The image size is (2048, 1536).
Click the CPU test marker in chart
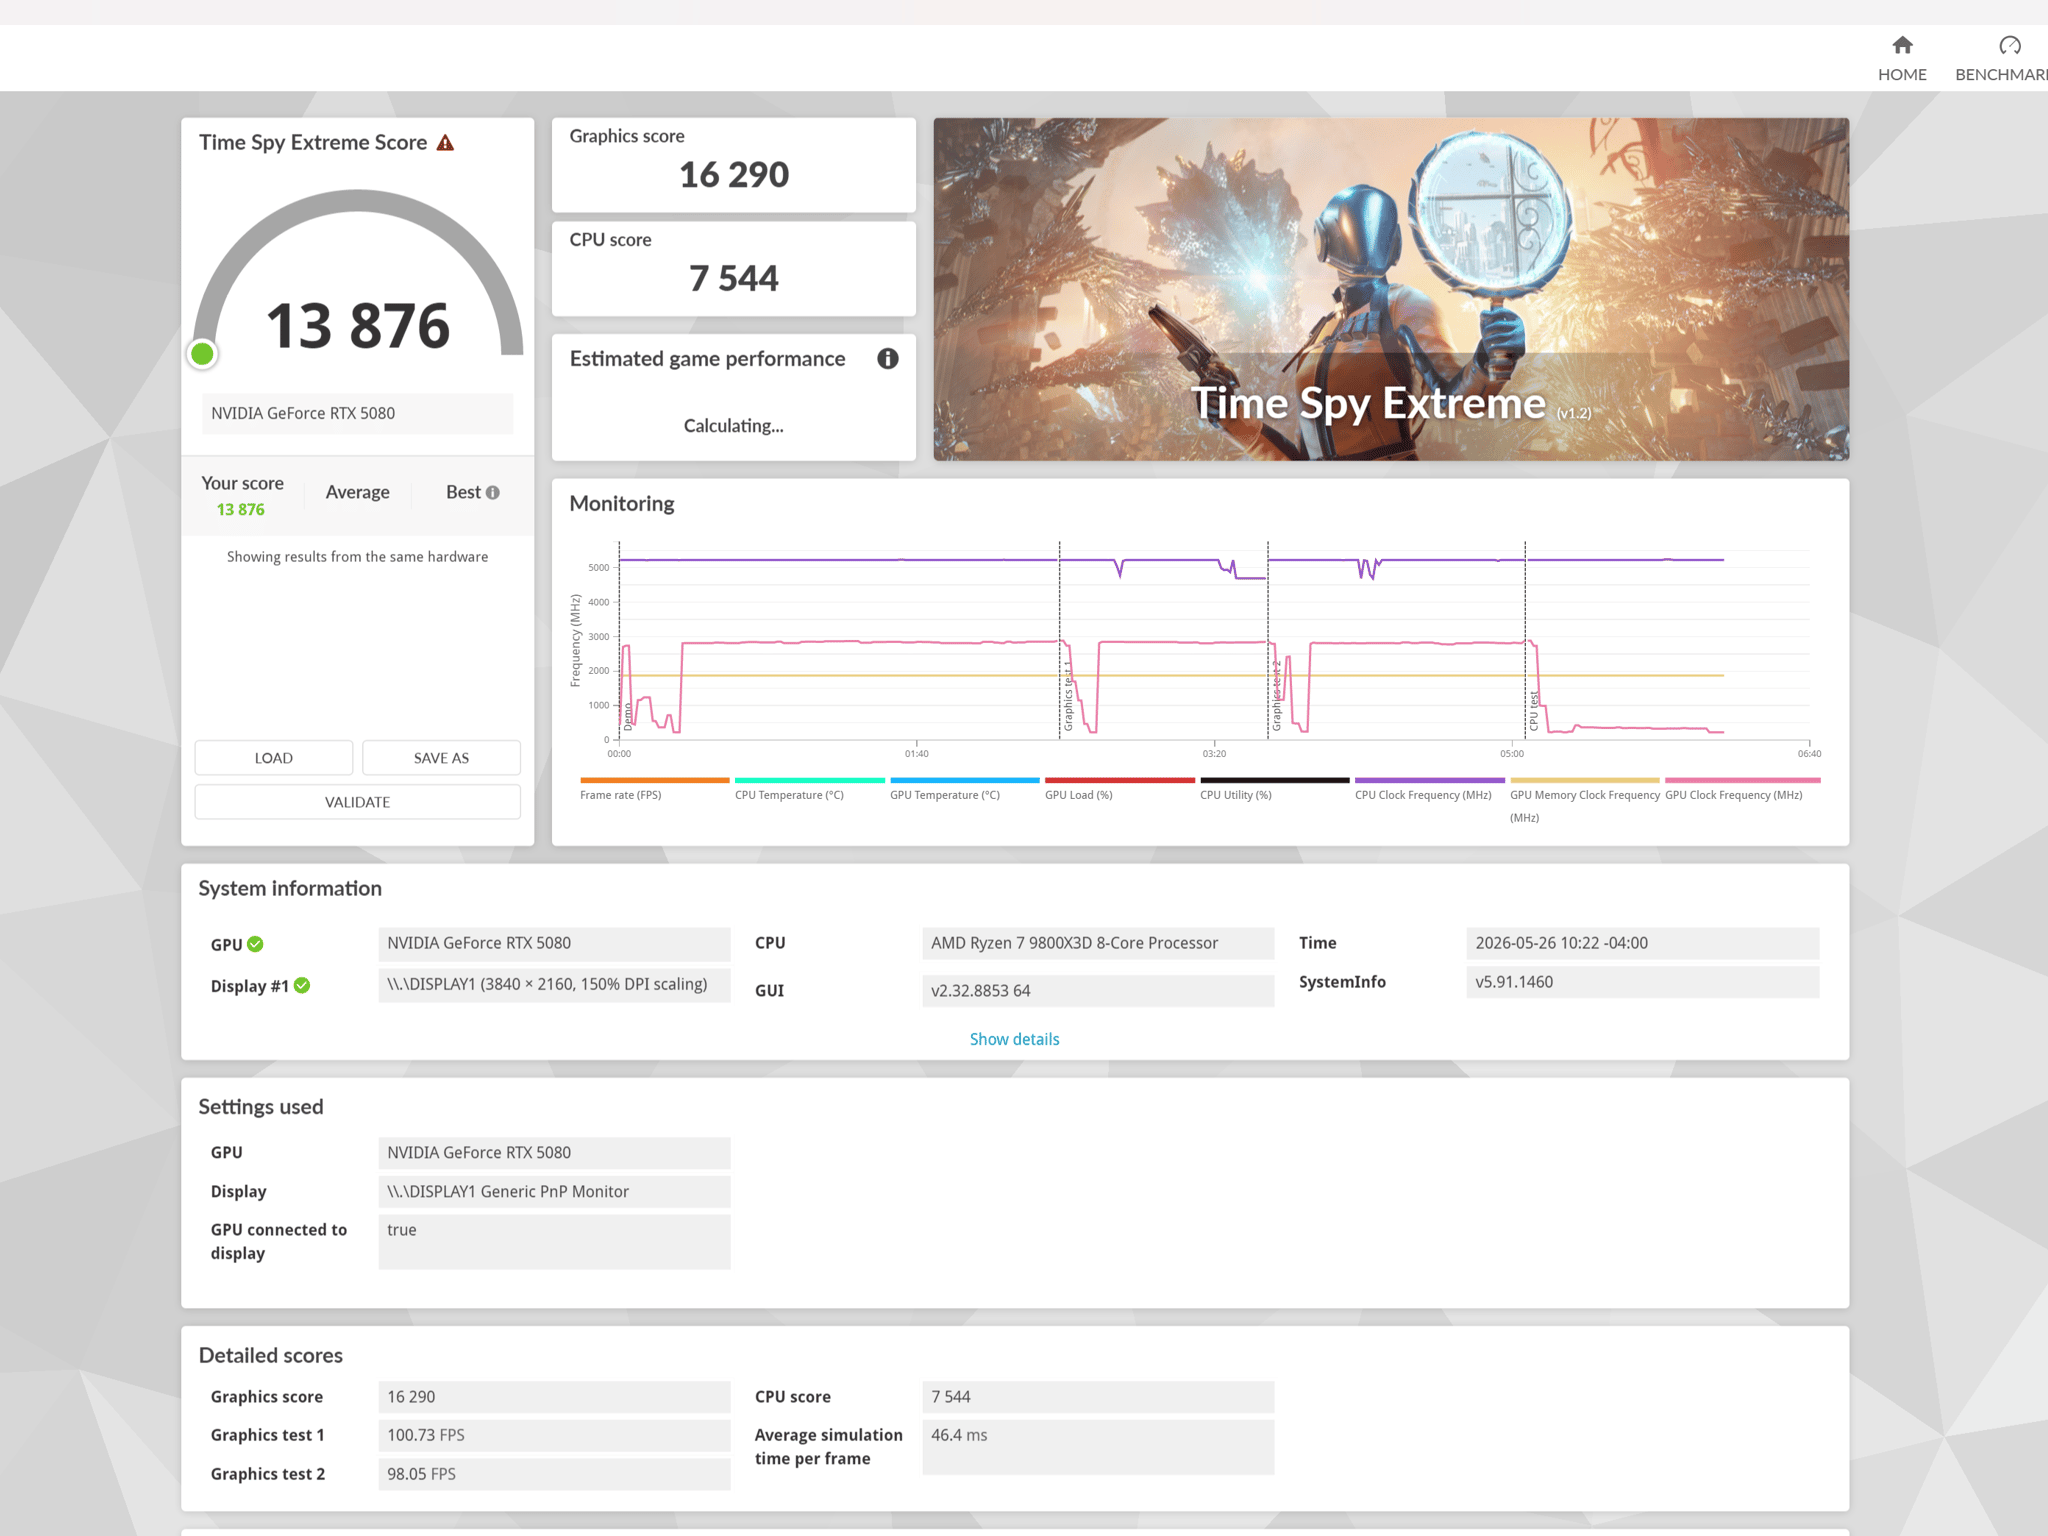(1534, 710)
